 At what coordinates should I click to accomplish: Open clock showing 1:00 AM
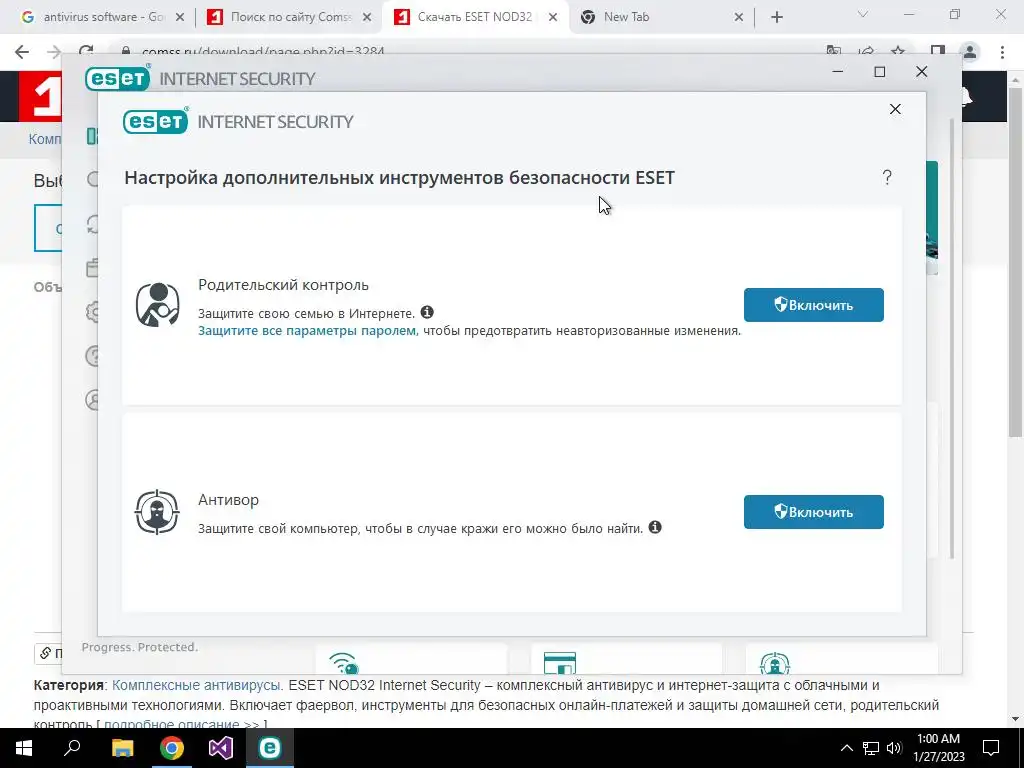938,748
